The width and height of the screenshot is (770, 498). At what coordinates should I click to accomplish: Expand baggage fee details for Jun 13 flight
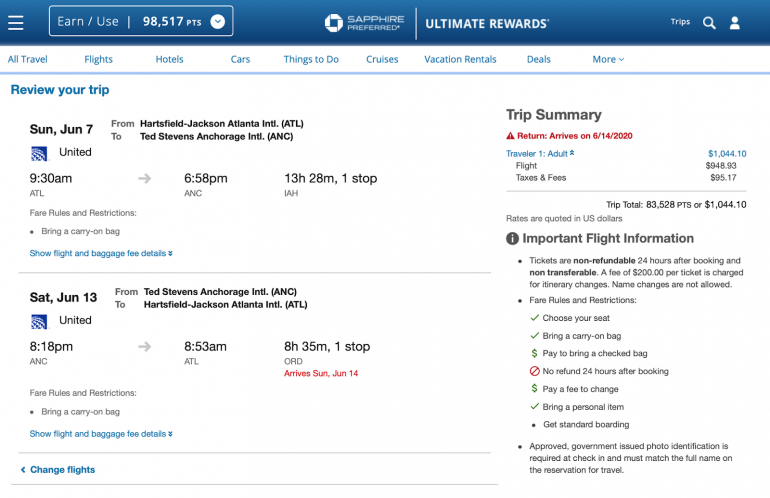pos(101,434)
